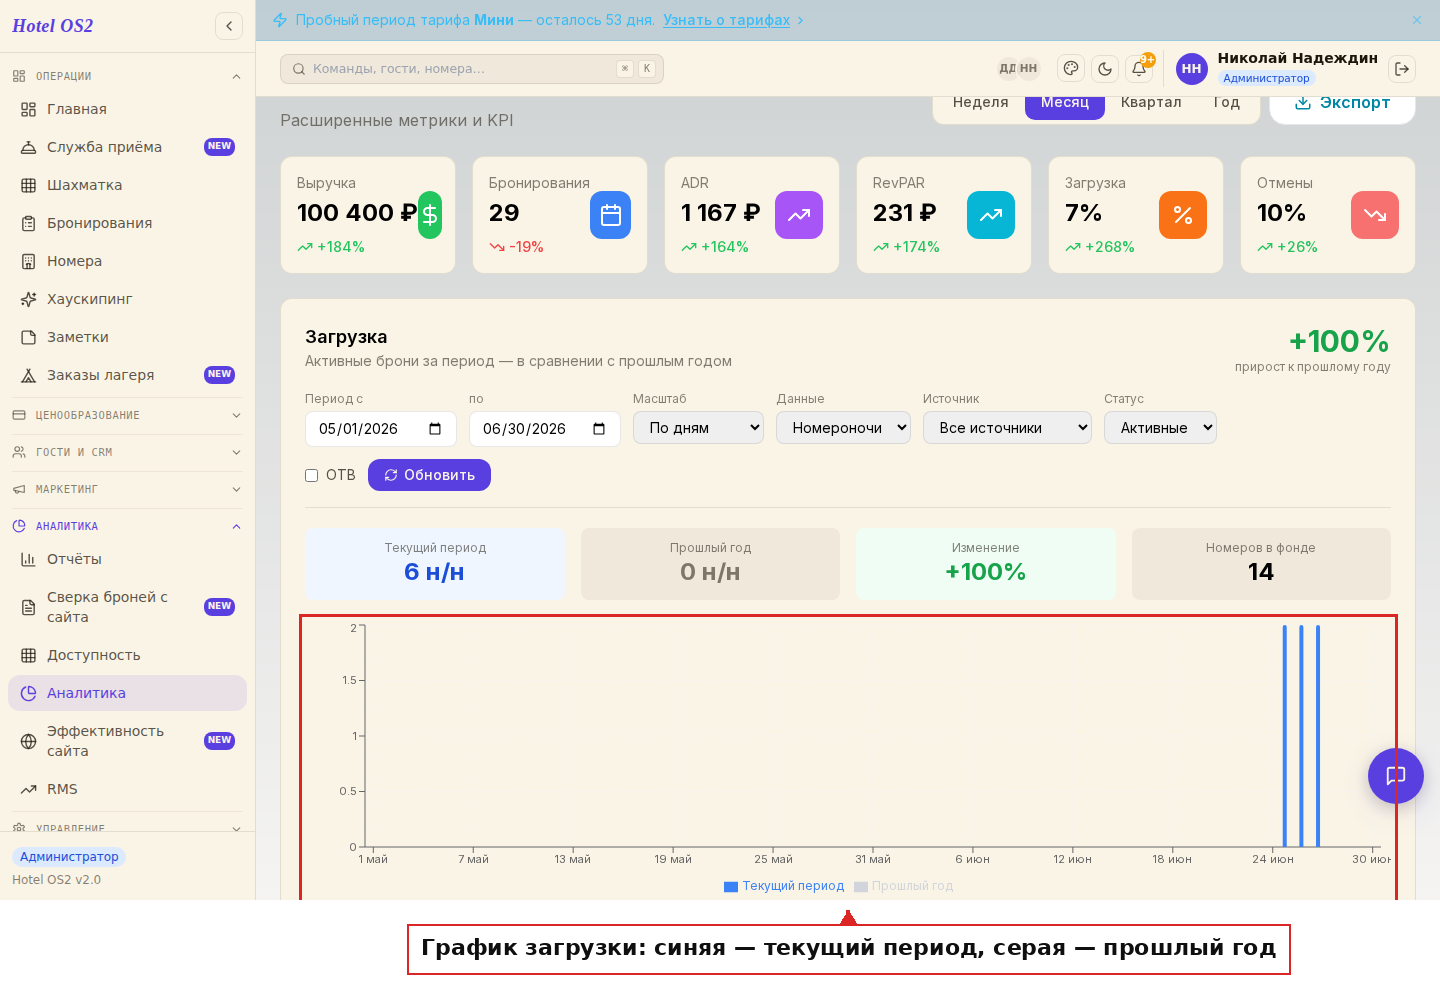
Task: Click the Текущий период 6 н/н card
Action: pyautogui.click(x=435, y=564)
